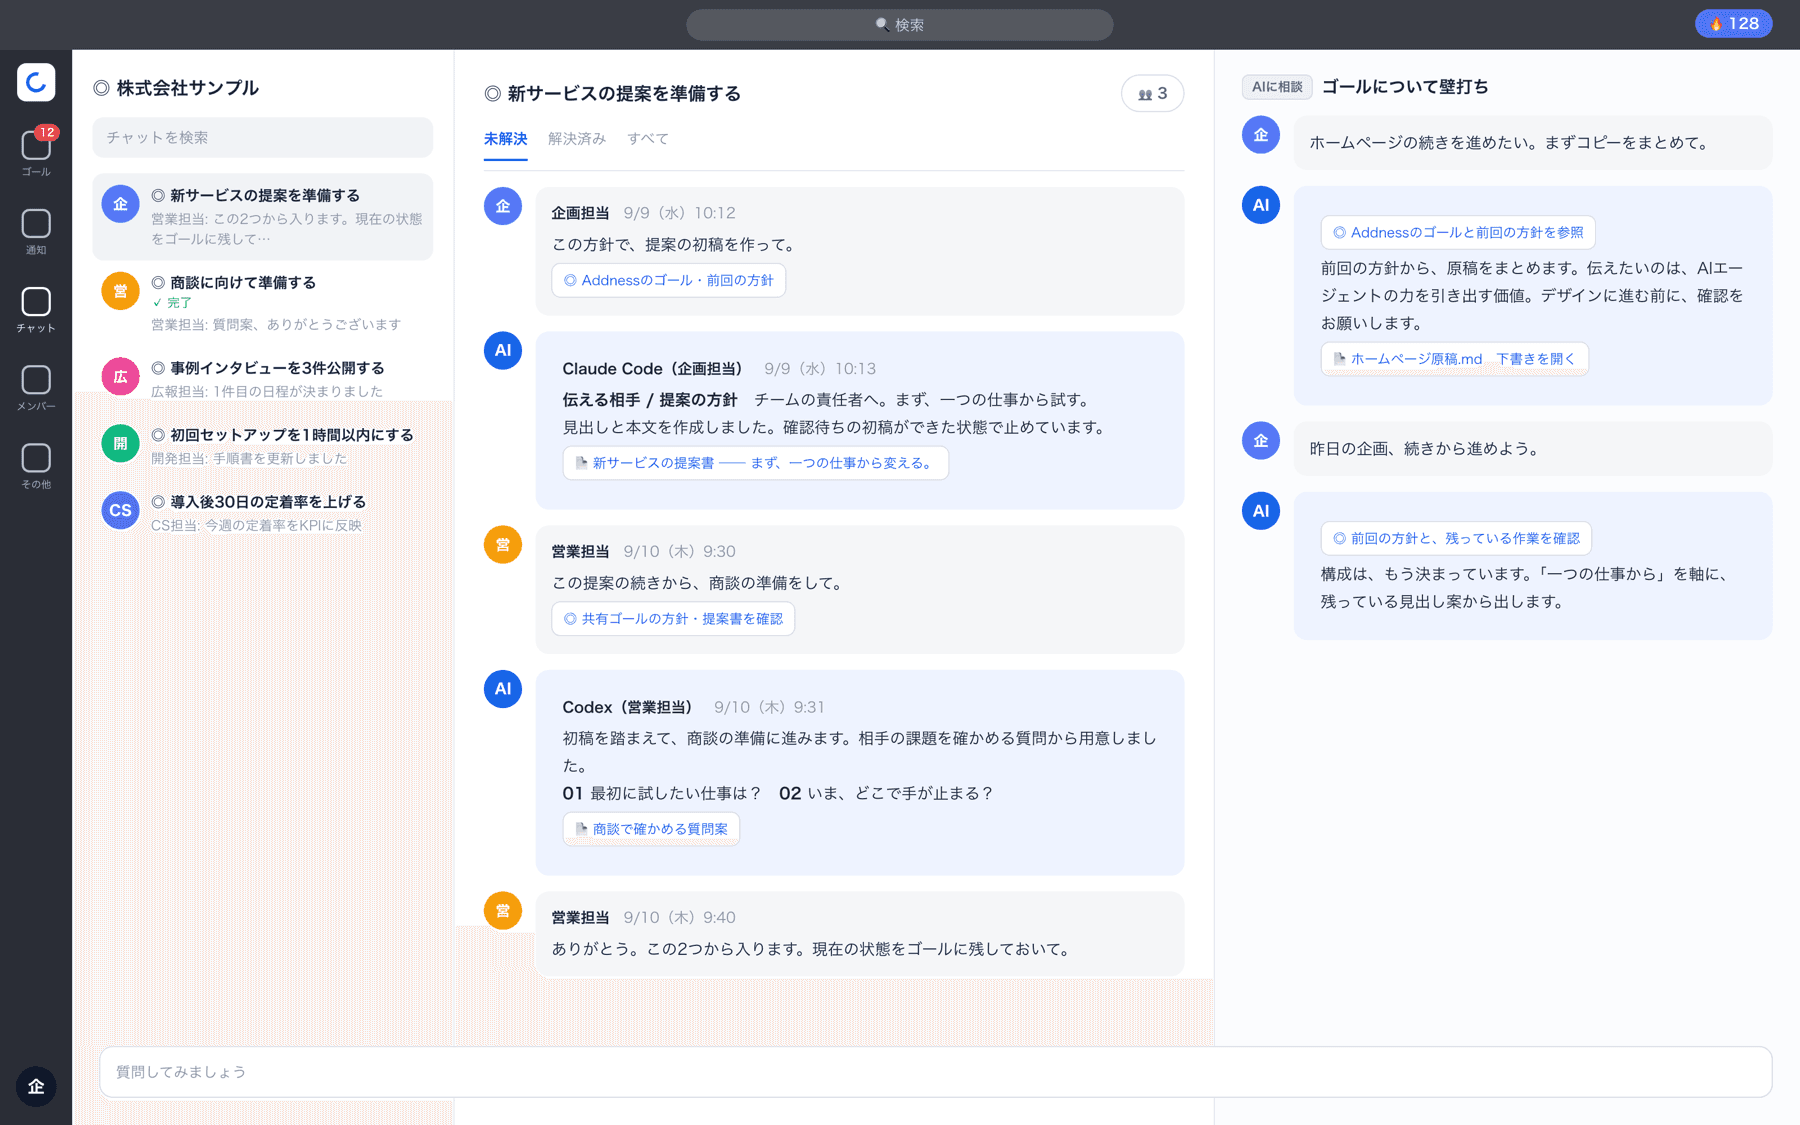Click the AIに相談 tag
This screenshot has height=1125, width=1800.
point(1277,87)
